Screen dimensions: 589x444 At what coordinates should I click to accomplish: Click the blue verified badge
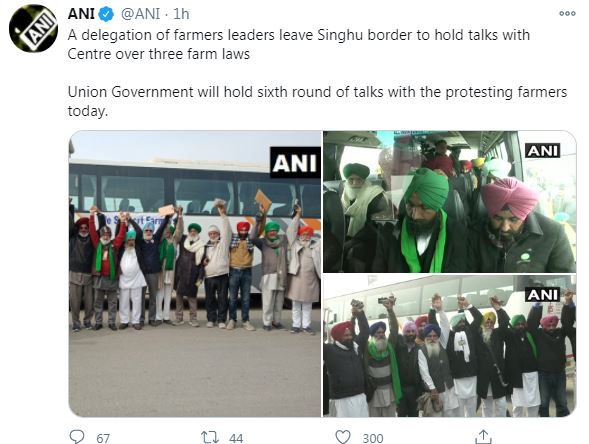click(x=106, y=15)
